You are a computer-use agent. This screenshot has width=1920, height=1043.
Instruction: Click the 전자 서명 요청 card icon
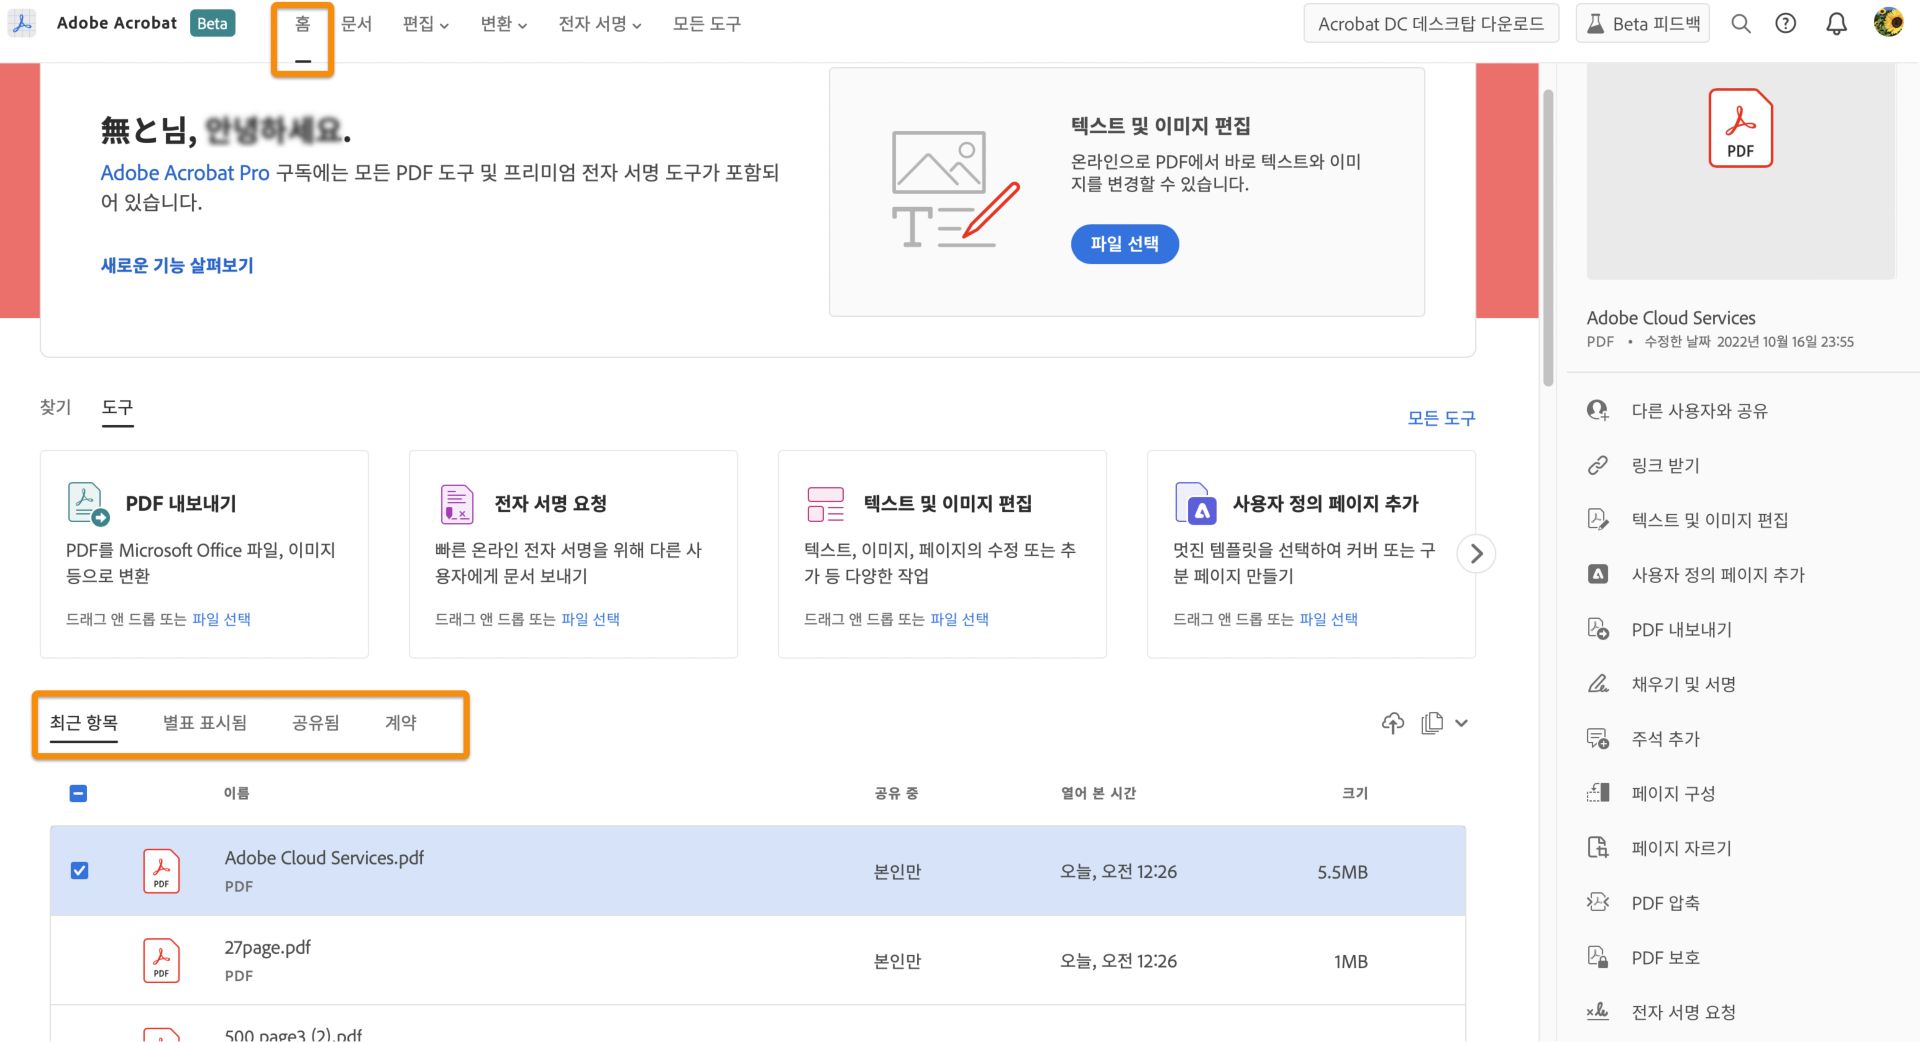(x=457, y=503)
